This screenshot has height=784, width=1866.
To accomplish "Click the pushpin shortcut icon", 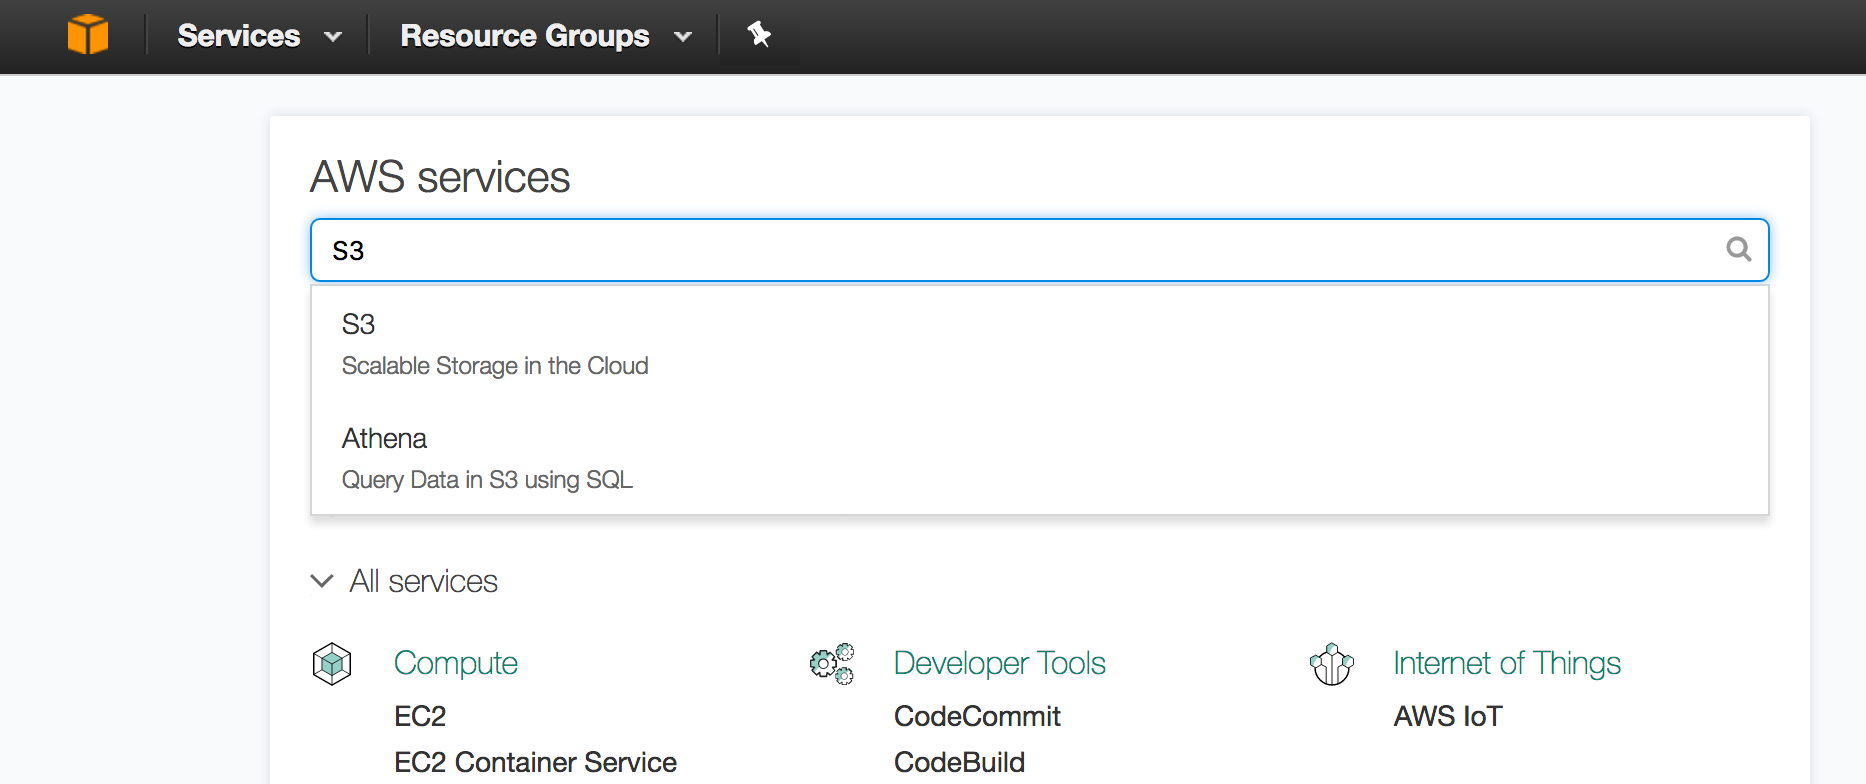I will [x=759, y=35].
